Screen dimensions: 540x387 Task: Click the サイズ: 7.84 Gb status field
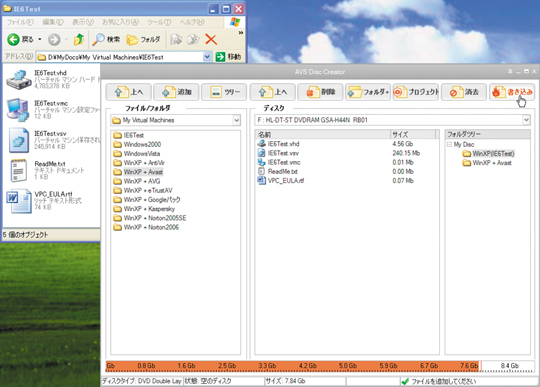click(305, 381)
